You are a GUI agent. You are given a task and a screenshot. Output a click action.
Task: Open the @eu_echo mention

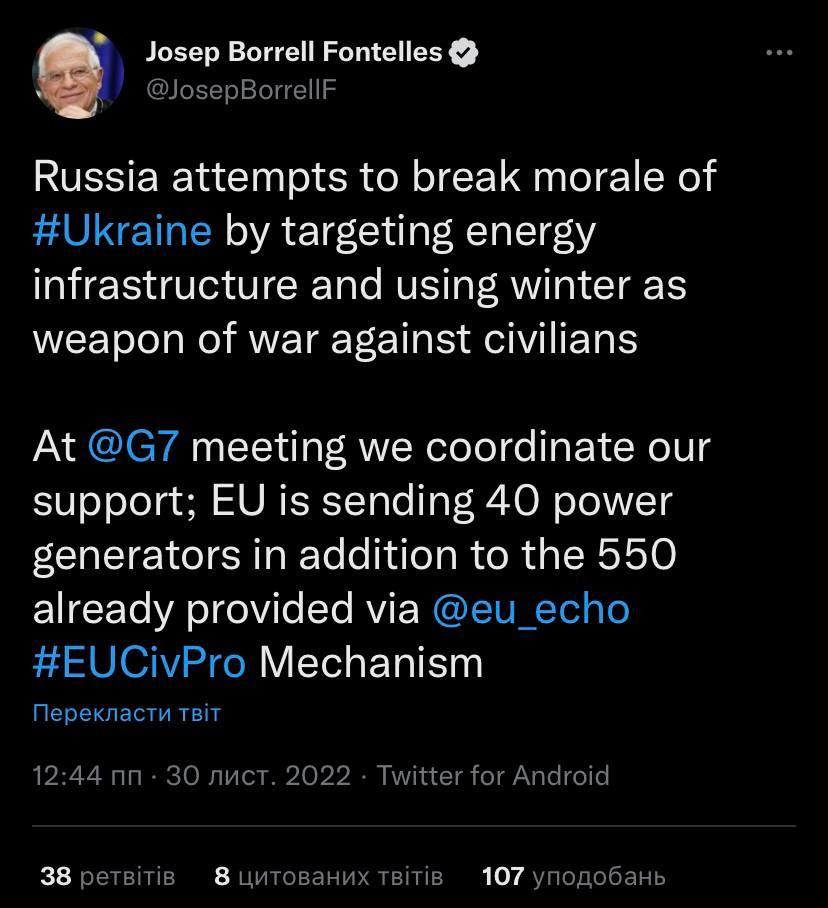coord(530,609)
